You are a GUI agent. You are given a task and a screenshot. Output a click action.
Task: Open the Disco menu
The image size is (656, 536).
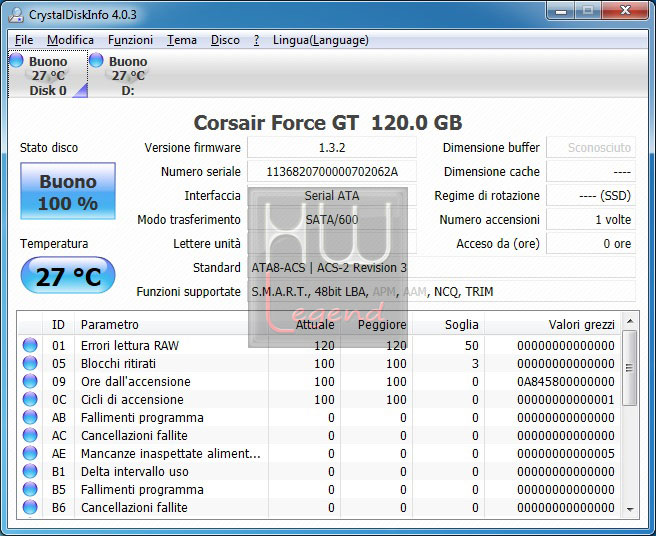[225, 40]
